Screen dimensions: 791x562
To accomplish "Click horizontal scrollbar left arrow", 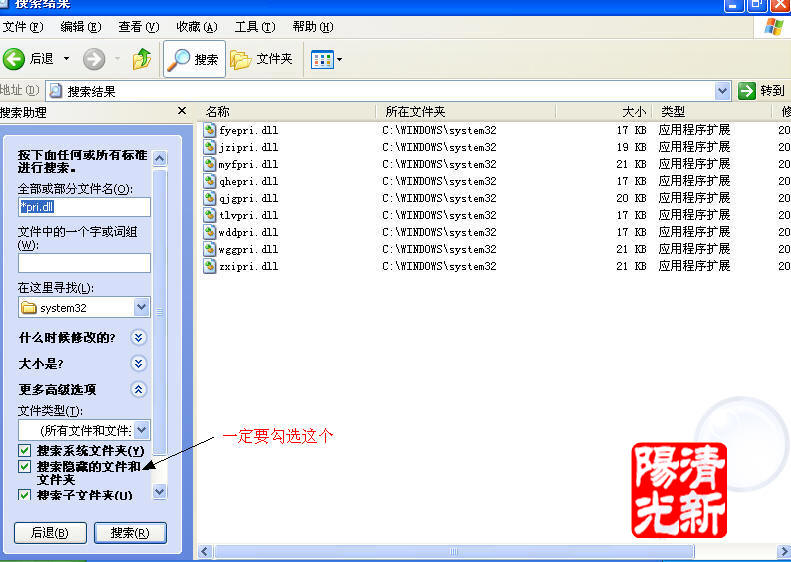I will pyautogui.click(x=204, y=551).
